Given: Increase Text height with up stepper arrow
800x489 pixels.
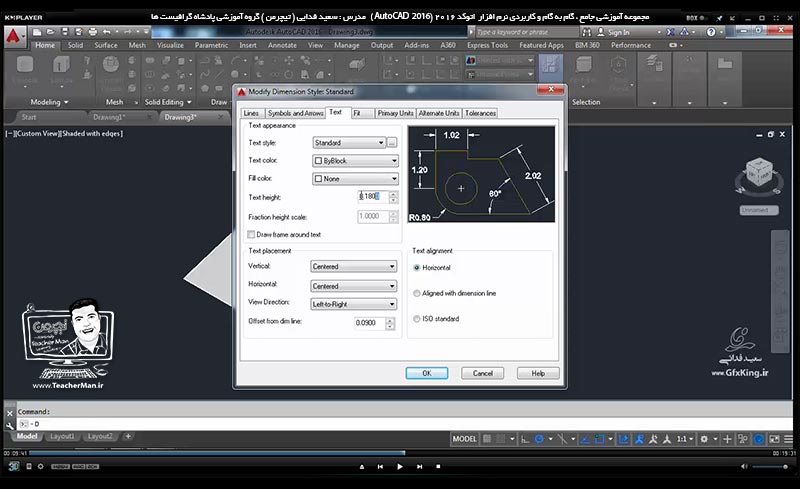Looking at the screenshot, I should click(x=393, y=193).
